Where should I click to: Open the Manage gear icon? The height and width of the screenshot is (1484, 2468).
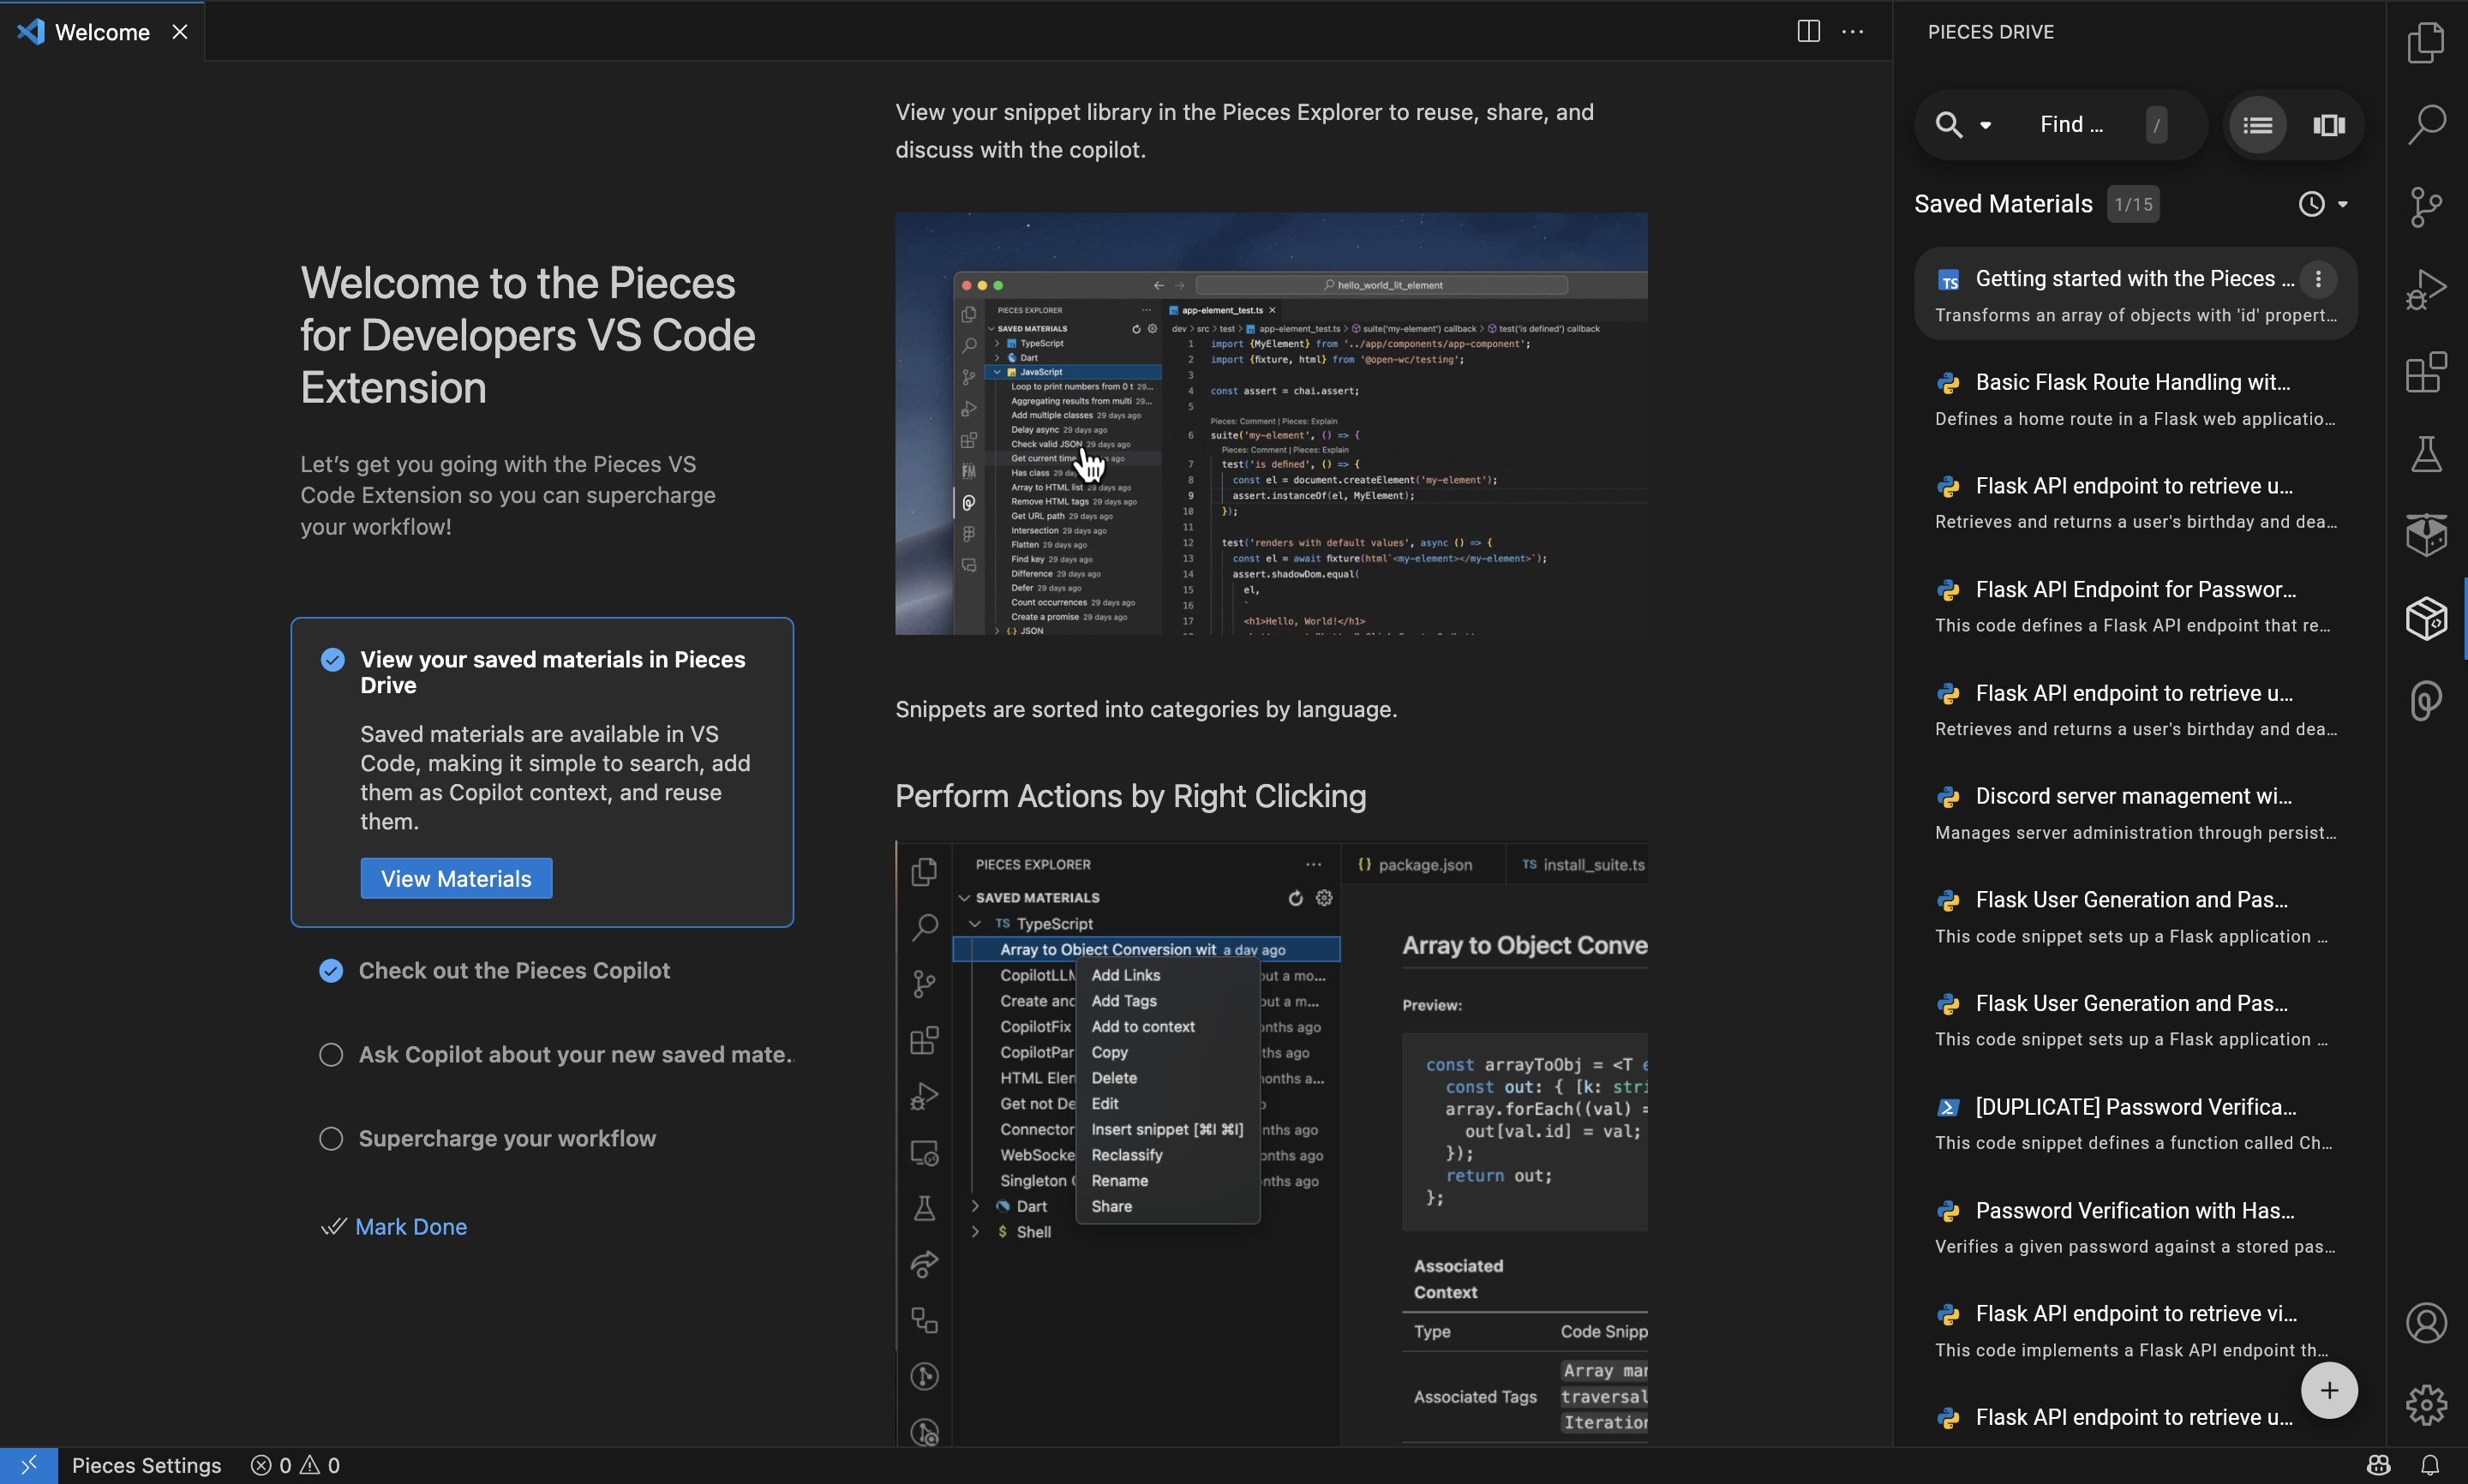[x=2426, y=1405]
